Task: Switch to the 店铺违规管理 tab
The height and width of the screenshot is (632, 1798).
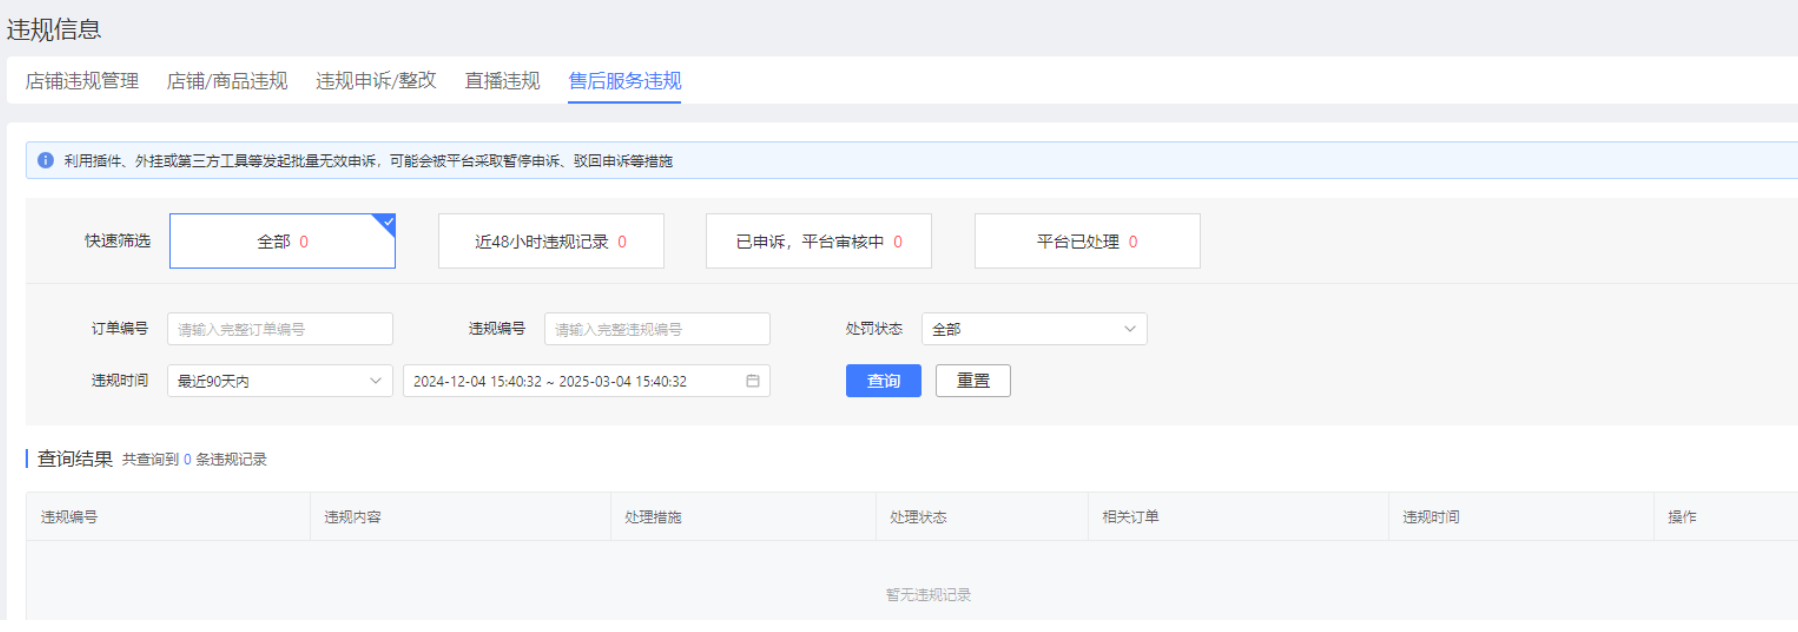Action: (x=82, y=81)
